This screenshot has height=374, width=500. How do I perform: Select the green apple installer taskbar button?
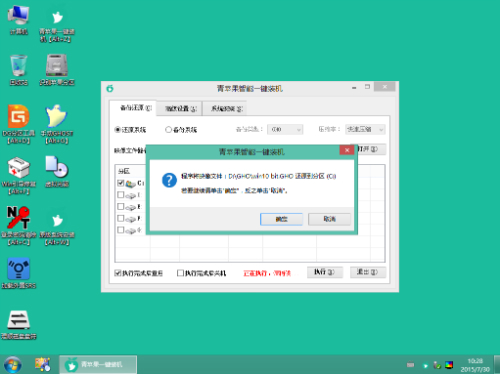tap(98, 365)
